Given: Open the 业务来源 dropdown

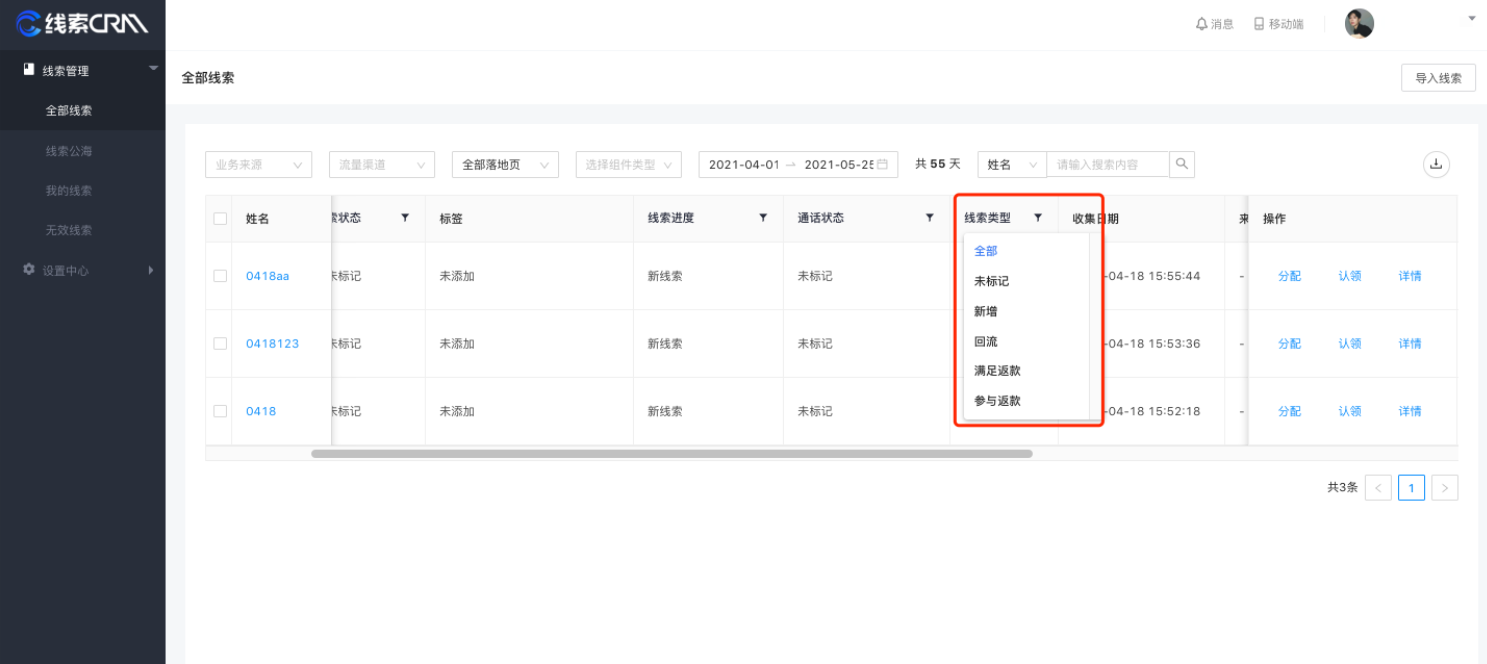Looking at the screenshot, I should click(x=258, y=164).
